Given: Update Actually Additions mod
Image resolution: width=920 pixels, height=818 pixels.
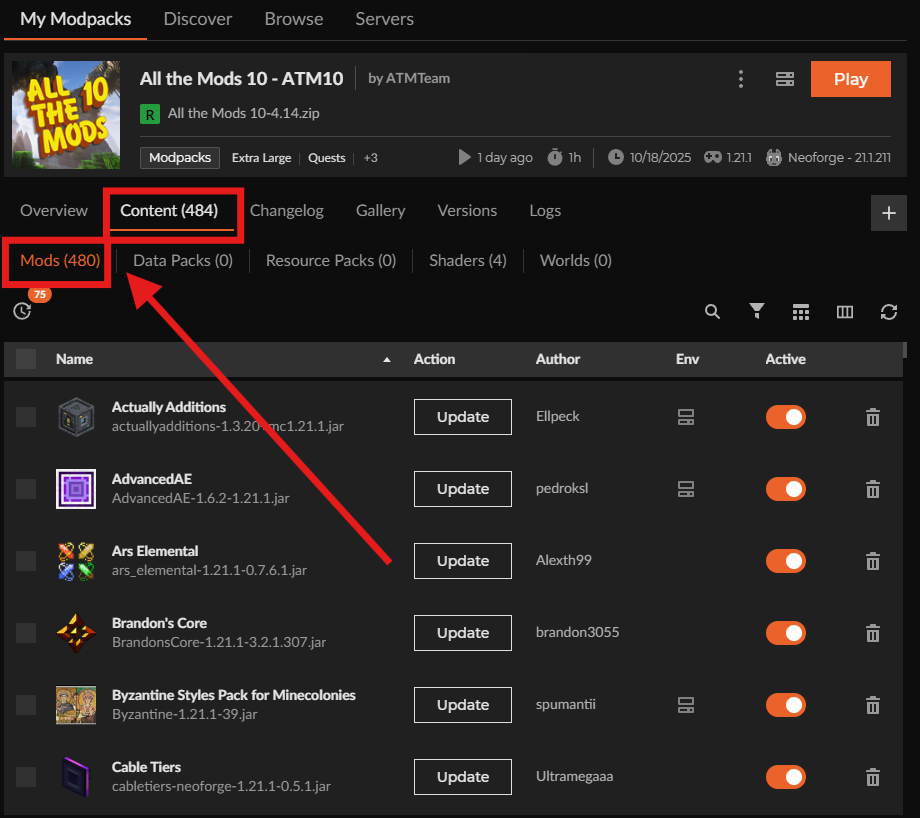Looking at the screenshot, I should tap(462, 417).
